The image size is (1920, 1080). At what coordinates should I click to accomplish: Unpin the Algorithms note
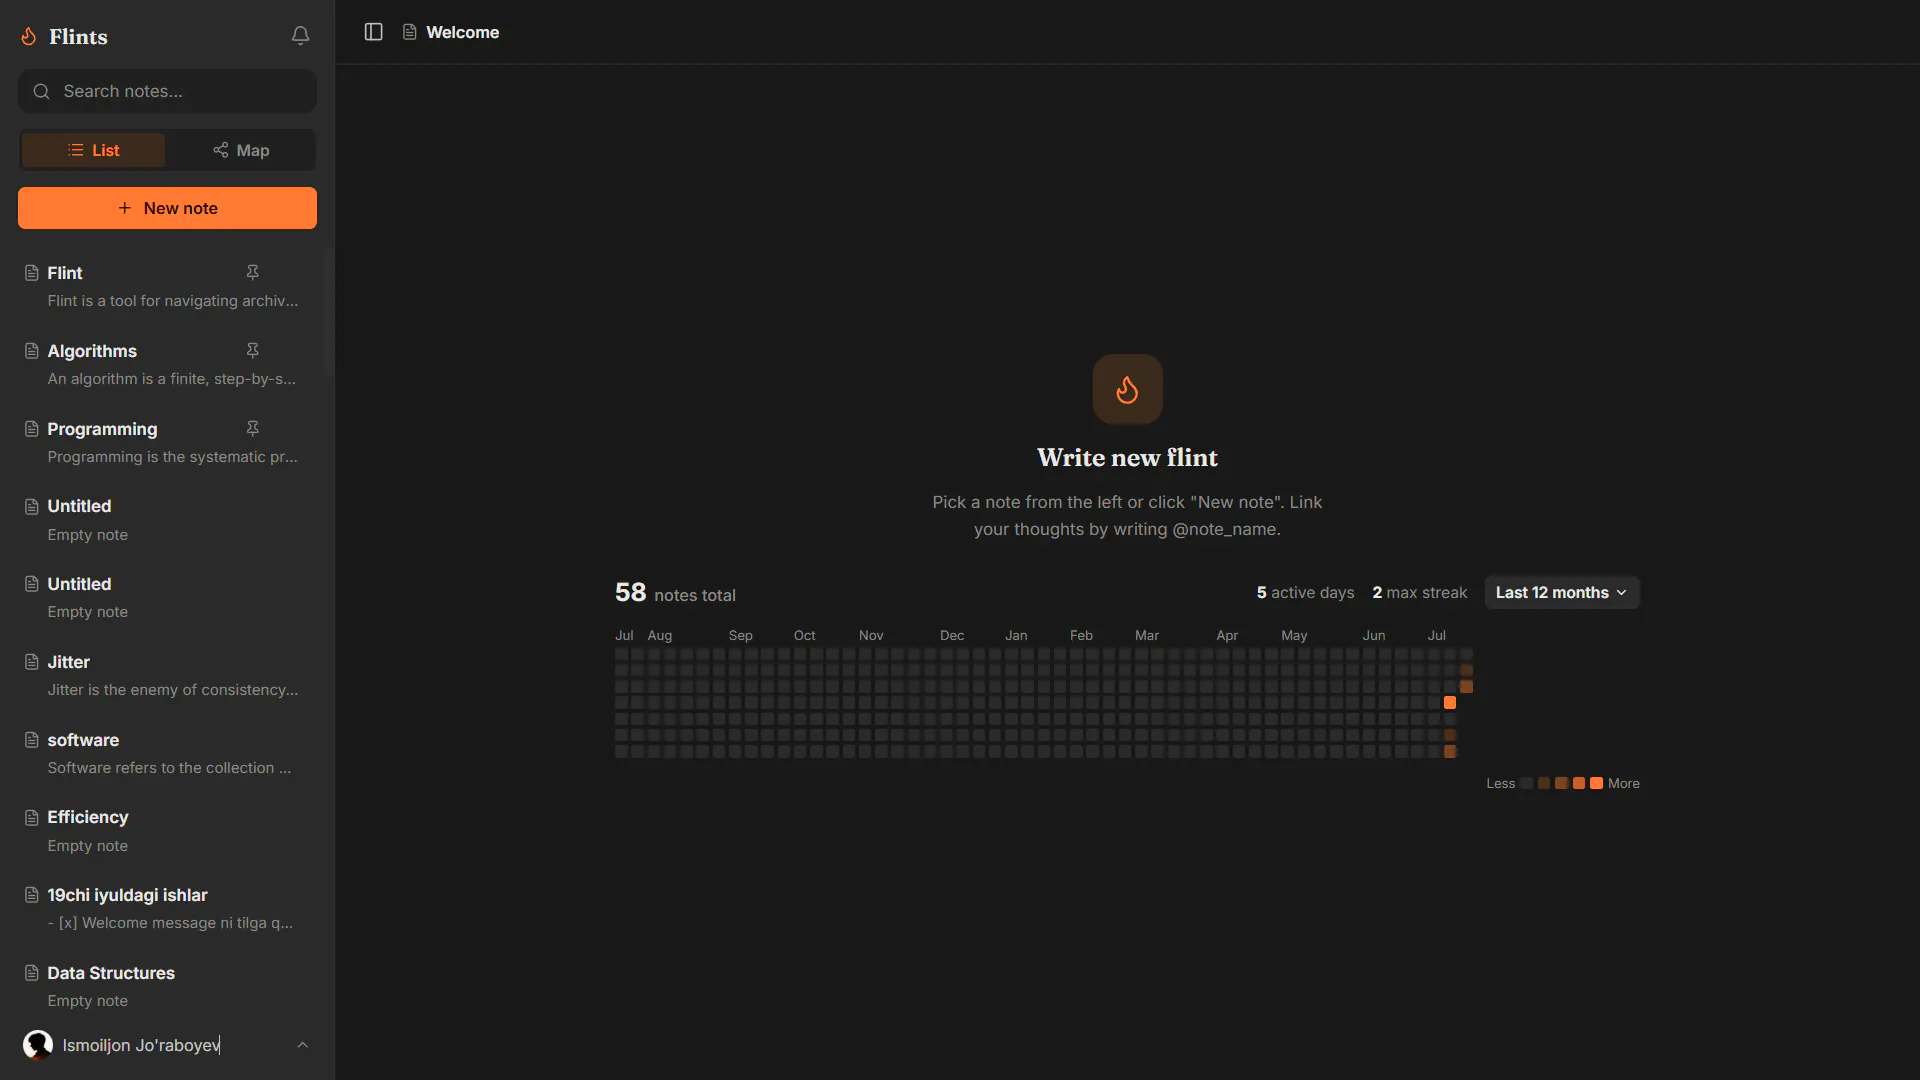(253, 350)
